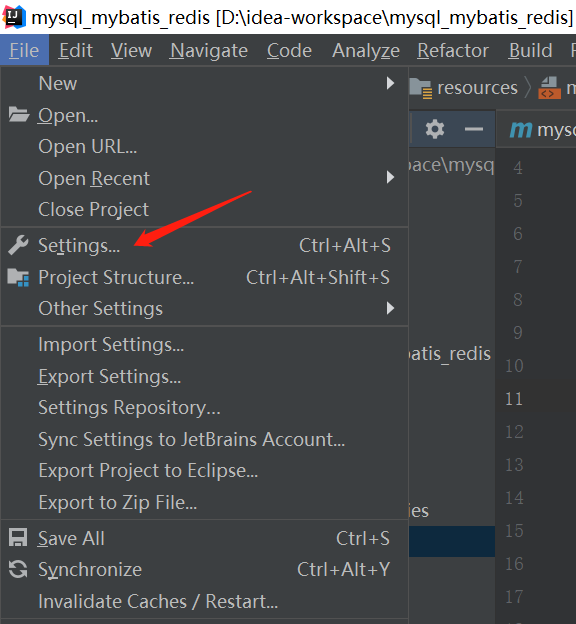Viewport: 576px width, 624px height.
Task: Click the Project Structure folder icon
Action: tap(18, 277)
